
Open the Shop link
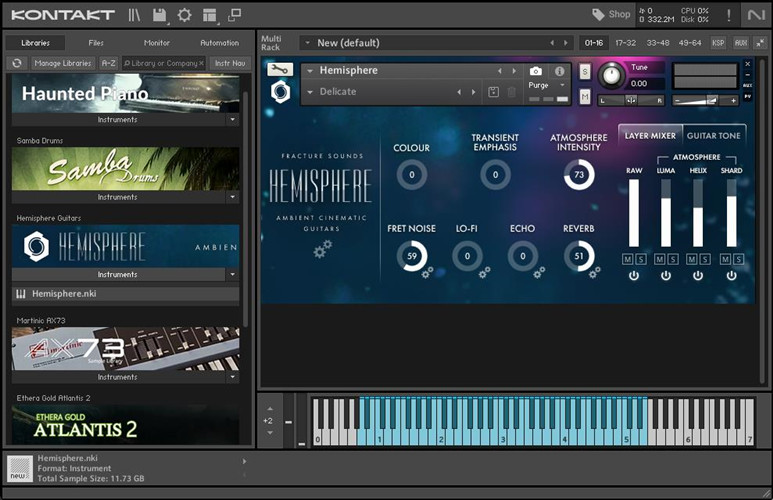click(611, 14)
